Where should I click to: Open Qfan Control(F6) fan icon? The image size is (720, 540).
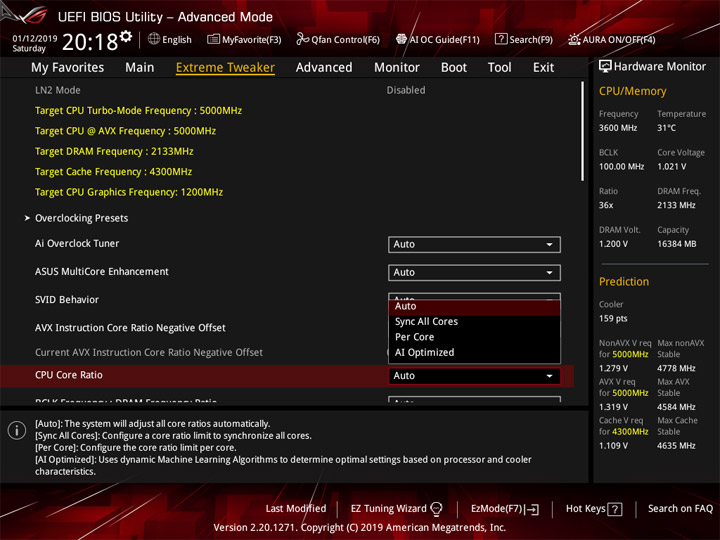(x=302, y=39)
